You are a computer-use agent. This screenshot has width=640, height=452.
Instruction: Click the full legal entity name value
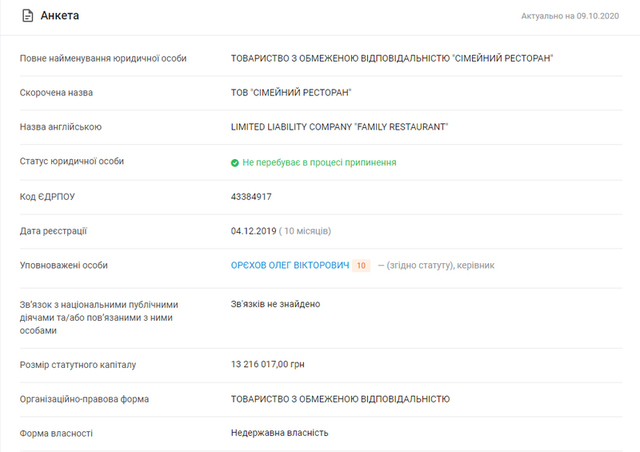point(392,59)
